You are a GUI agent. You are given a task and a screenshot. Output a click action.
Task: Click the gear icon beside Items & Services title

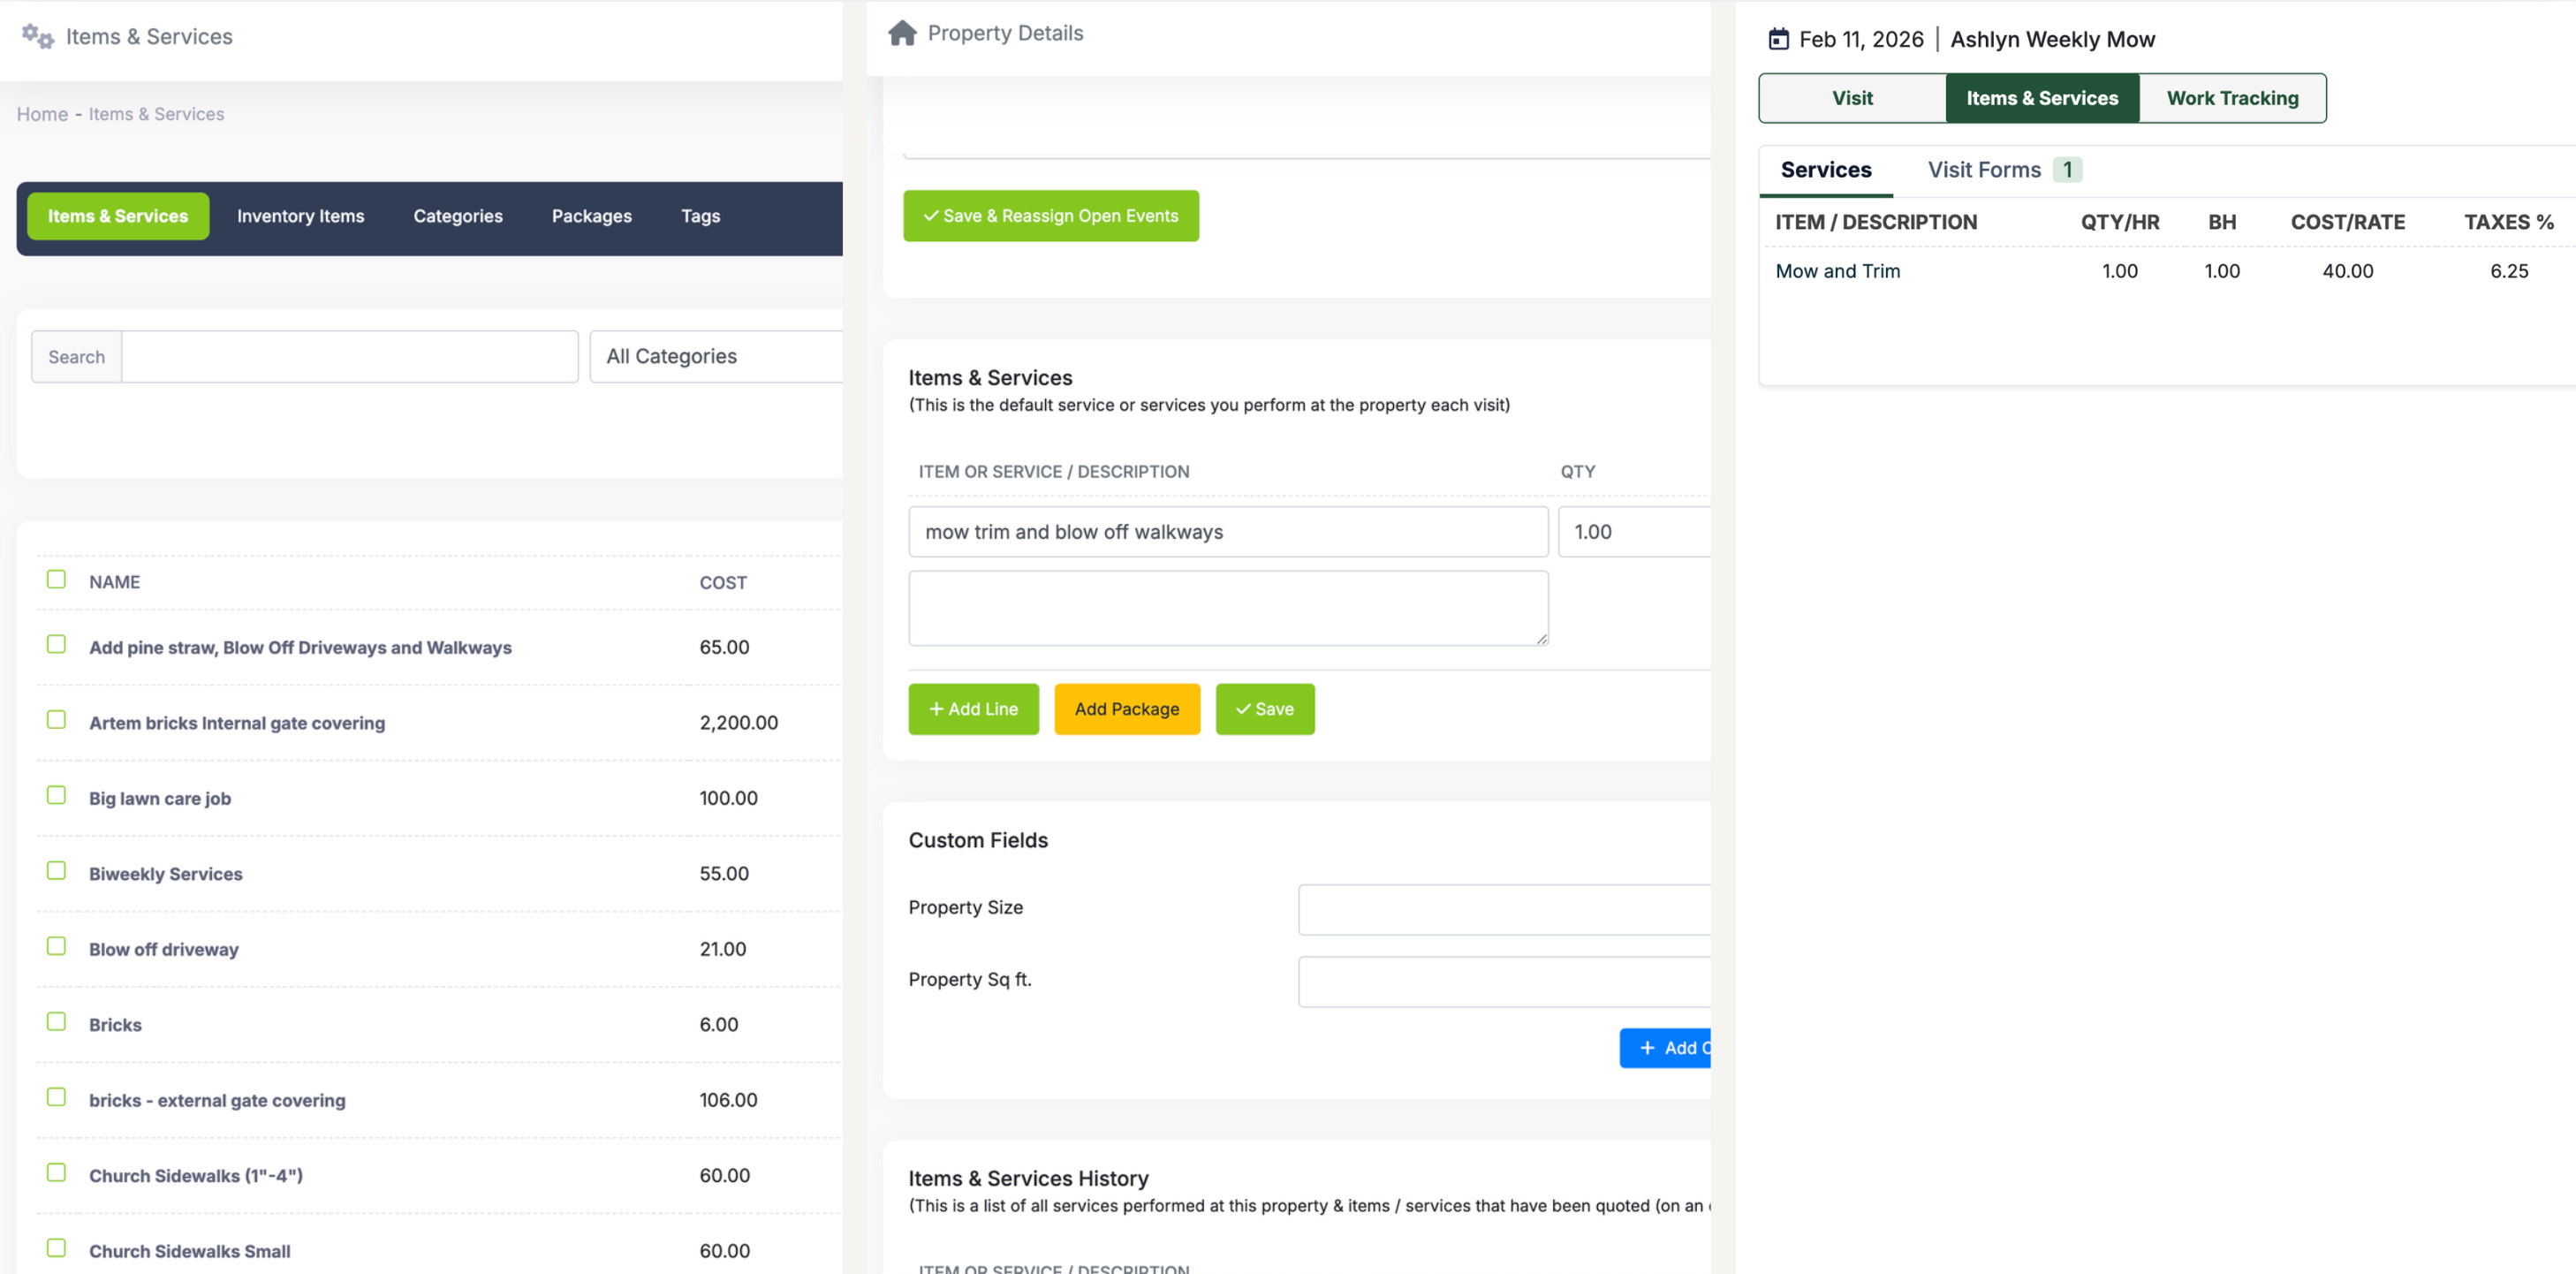click(39, 36)
